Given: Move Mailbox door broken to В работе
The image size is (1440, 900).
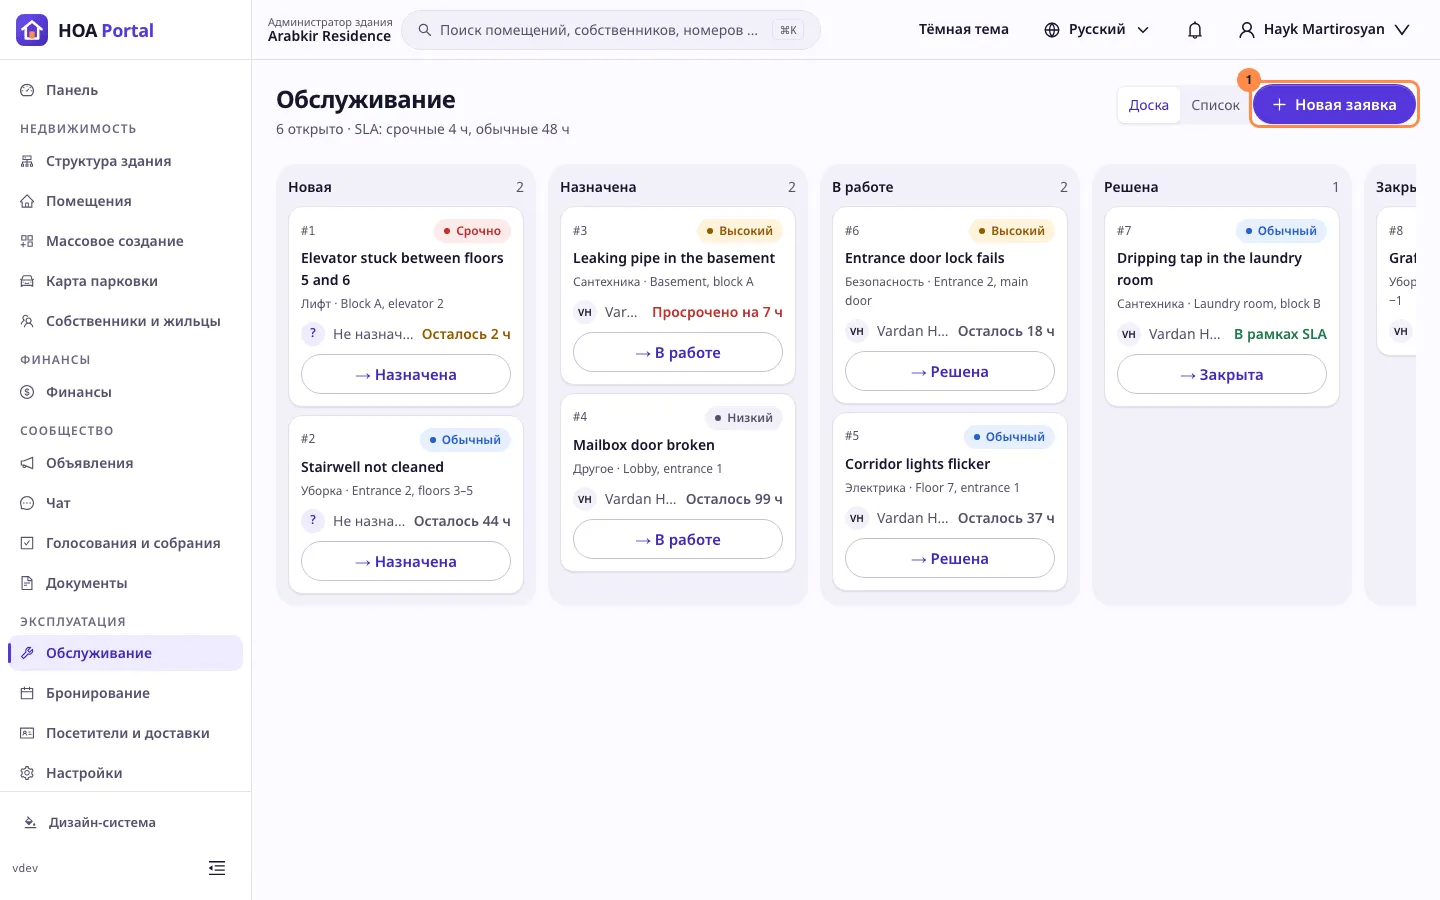Looking at the screenshot, I should [678, 540].
